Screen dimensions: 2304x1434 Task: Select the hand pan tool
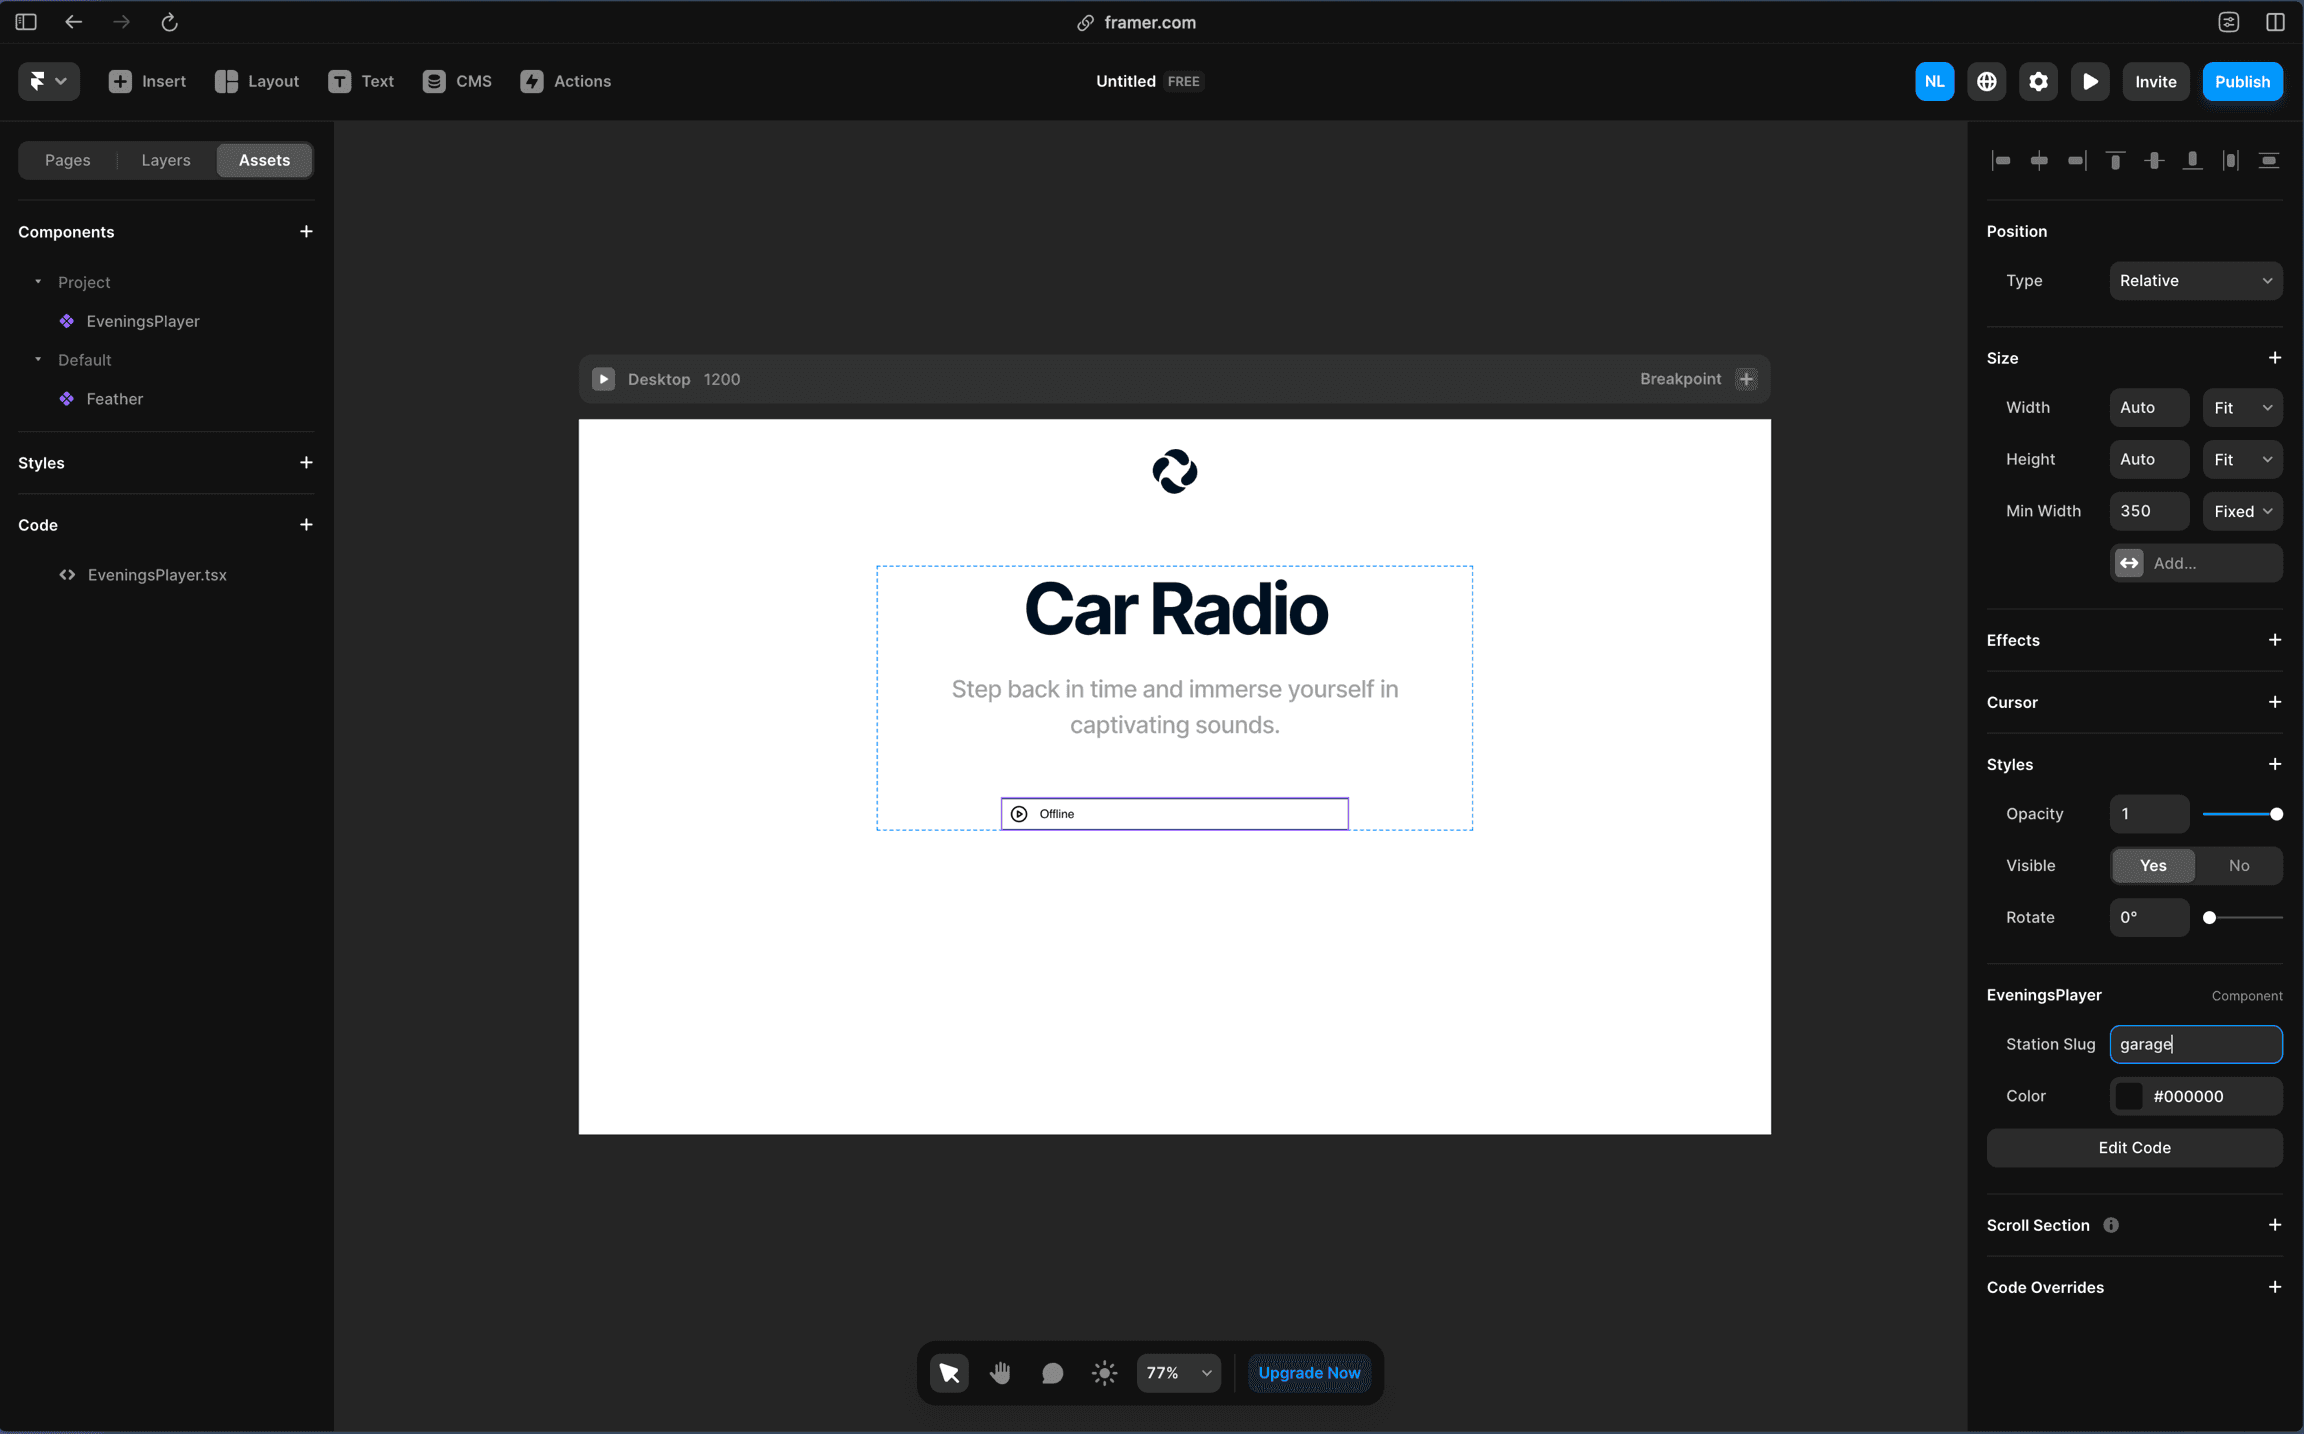(1000, 1373)
